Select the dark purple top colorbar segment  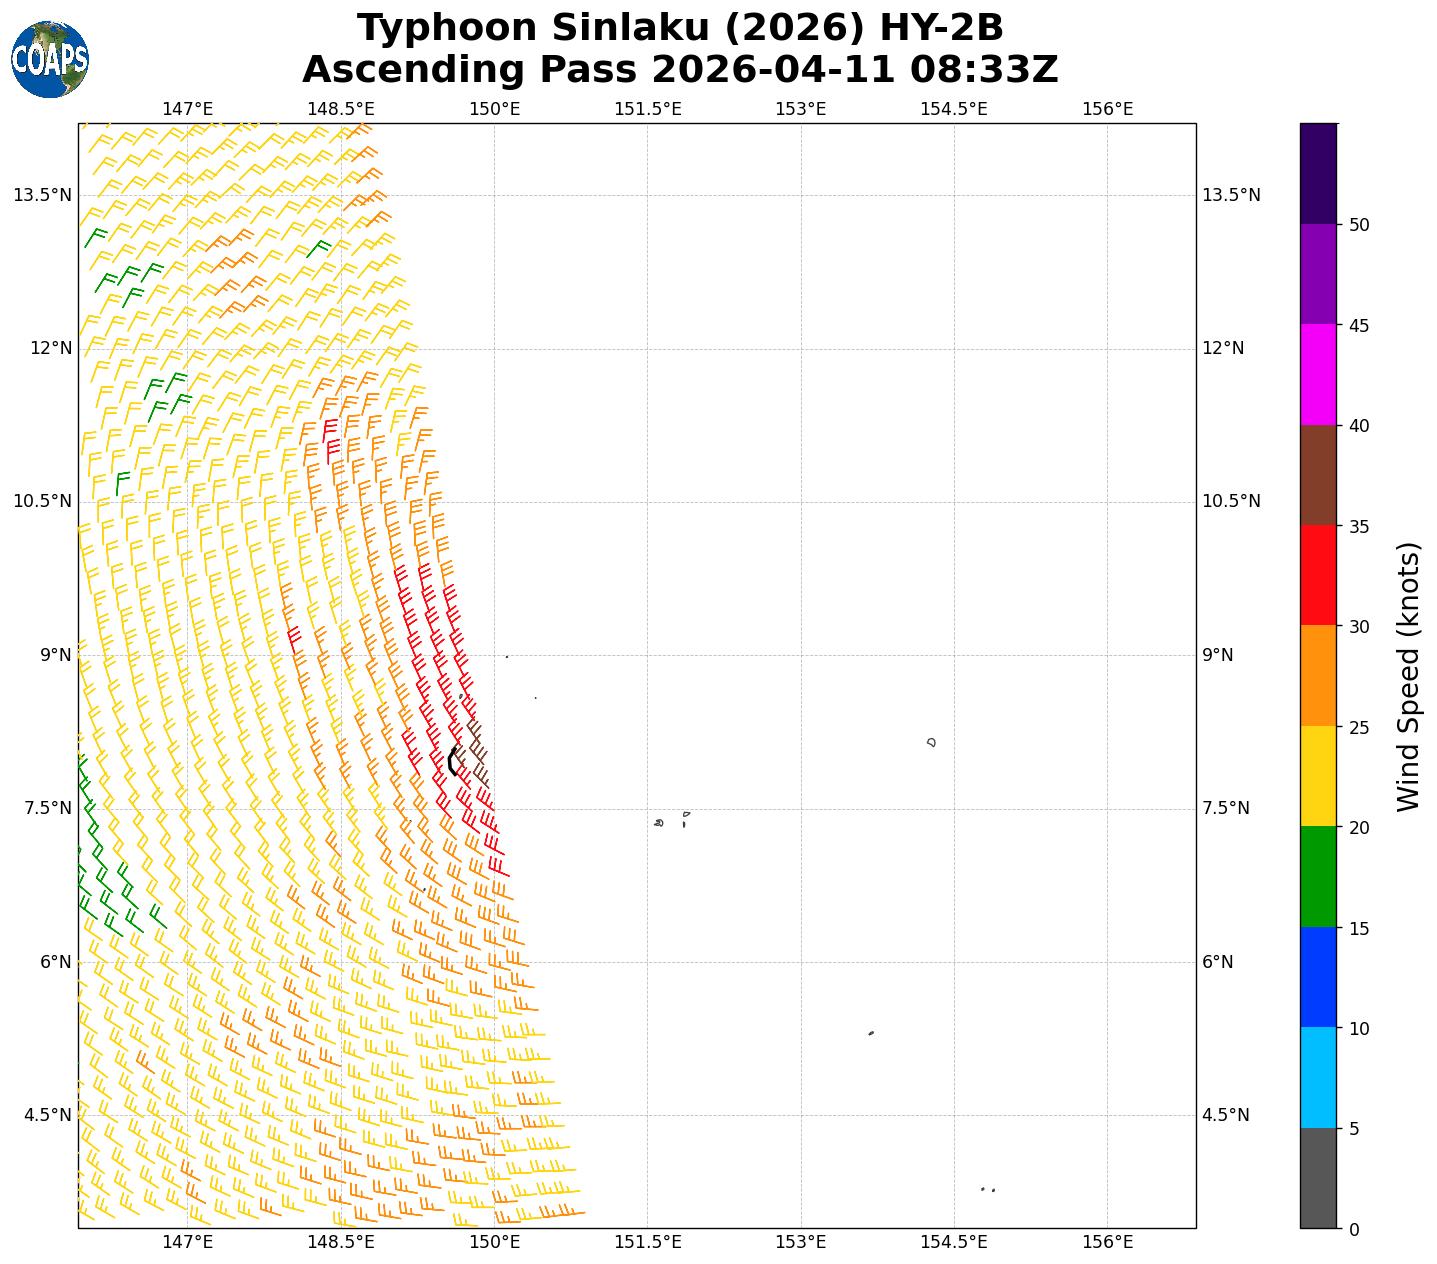(1317, 173)
